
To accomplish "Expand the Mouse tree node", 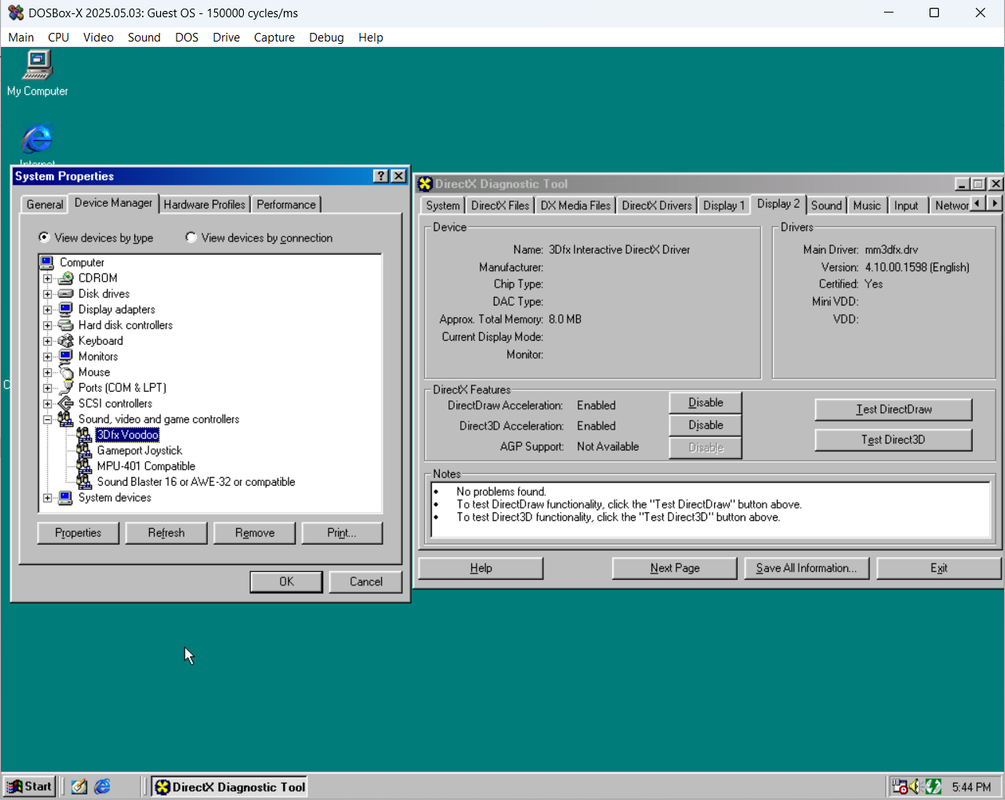I will [47, 372].
